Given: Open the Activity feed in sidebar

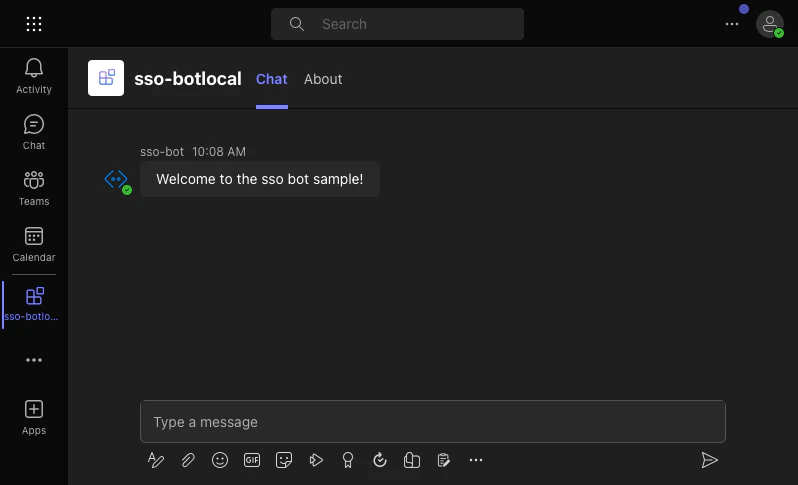Looking at the screenshot, I should coord(34,76).
